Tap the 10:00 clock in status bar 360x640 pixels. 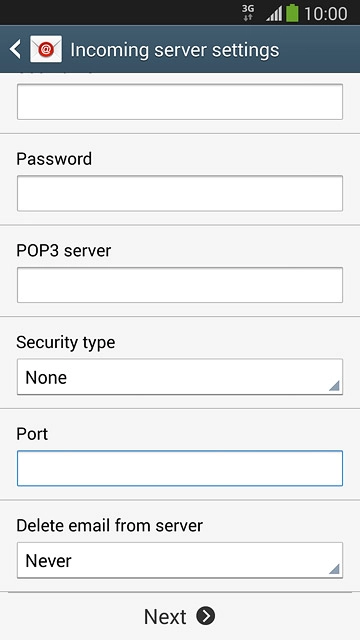(326, 14)
